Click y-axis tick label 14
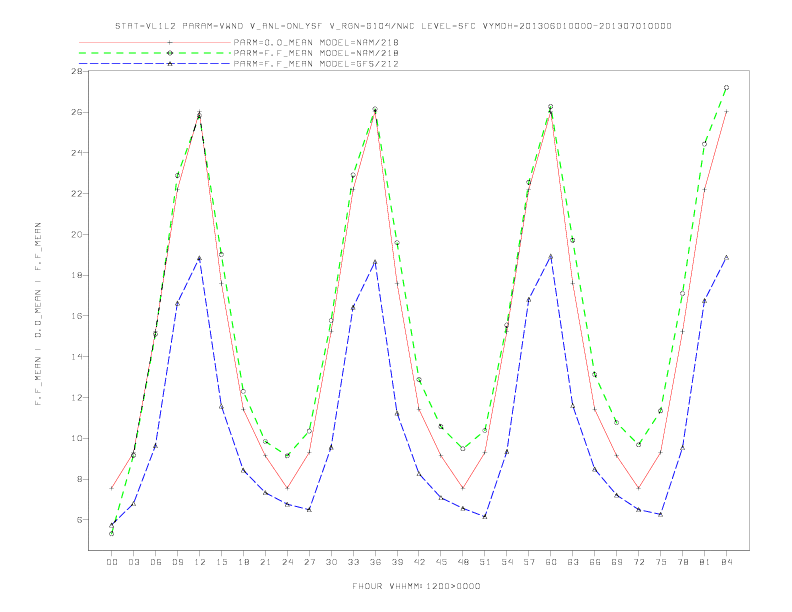This screenshot has width=792, height=612. tap(77, 356)
